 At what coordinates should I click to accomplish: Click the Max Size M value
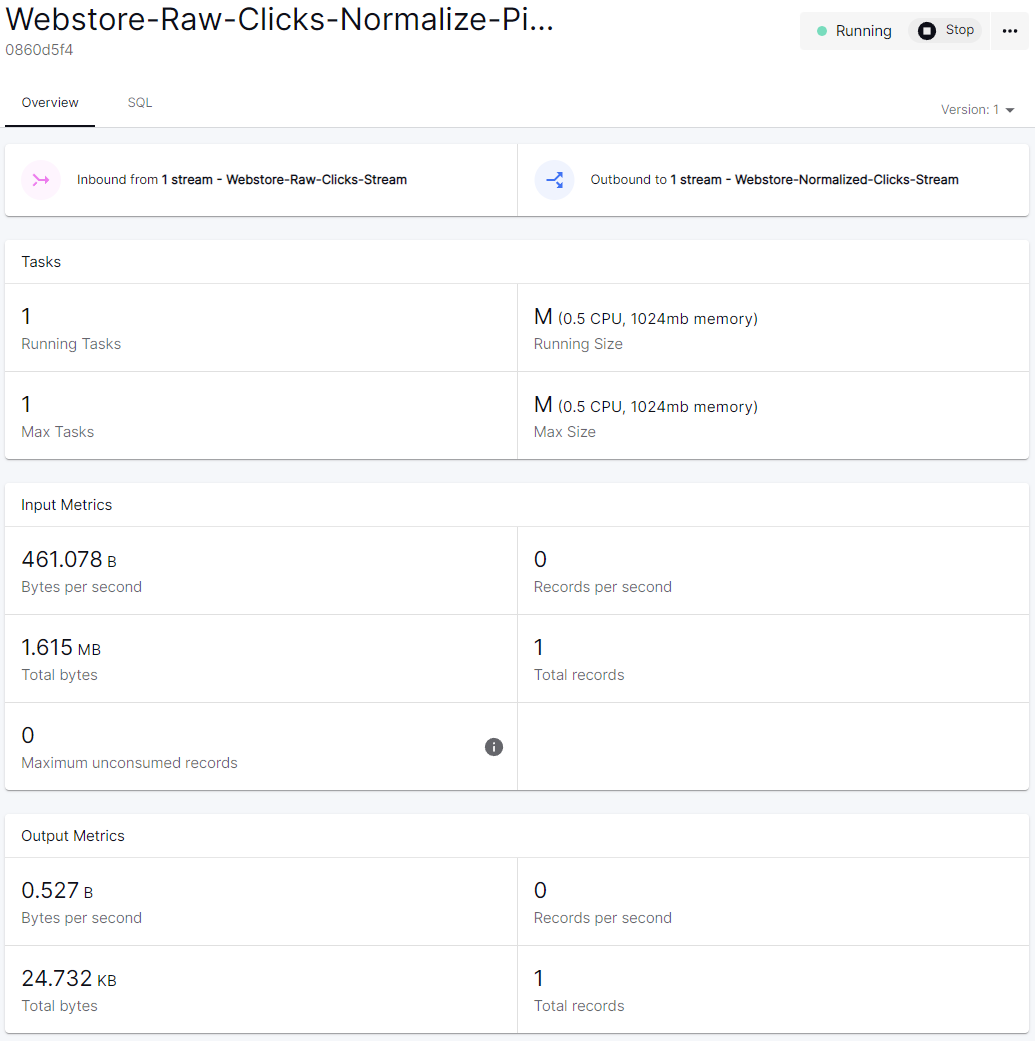click(x=543, y=405)
